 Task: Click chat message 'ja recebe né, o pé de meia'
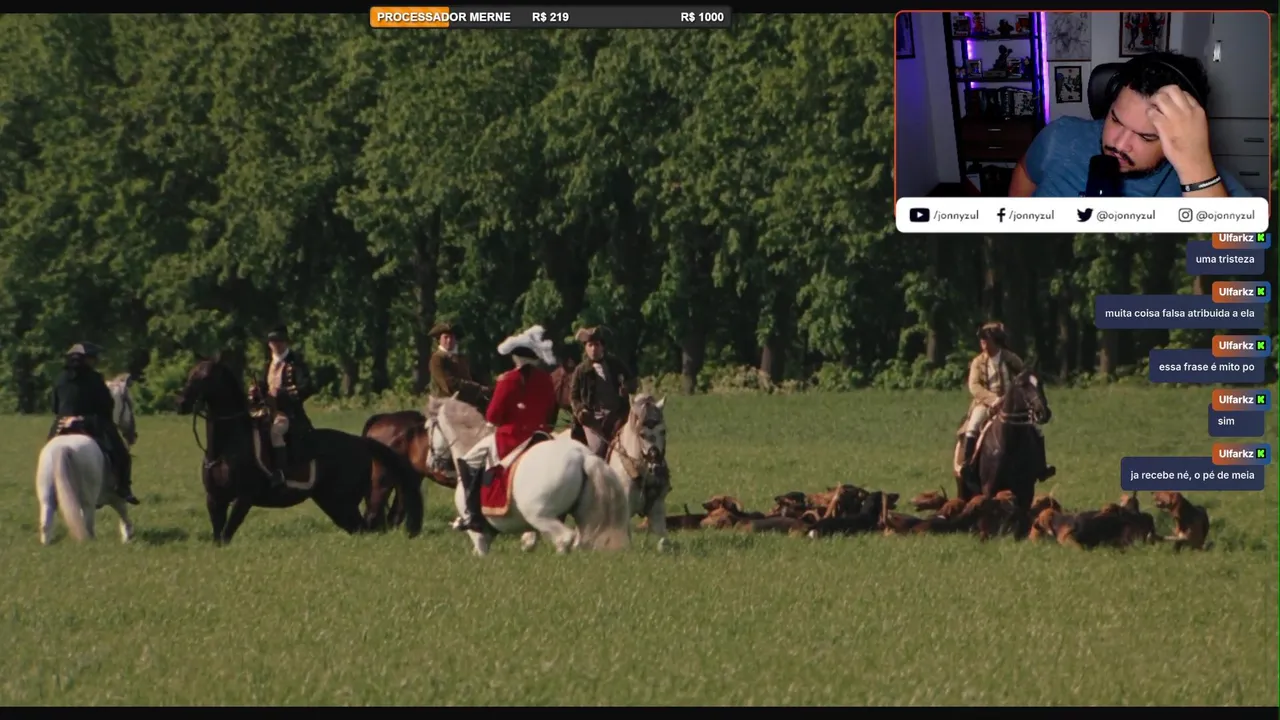pyautogui.click(x=1192, y=475)
